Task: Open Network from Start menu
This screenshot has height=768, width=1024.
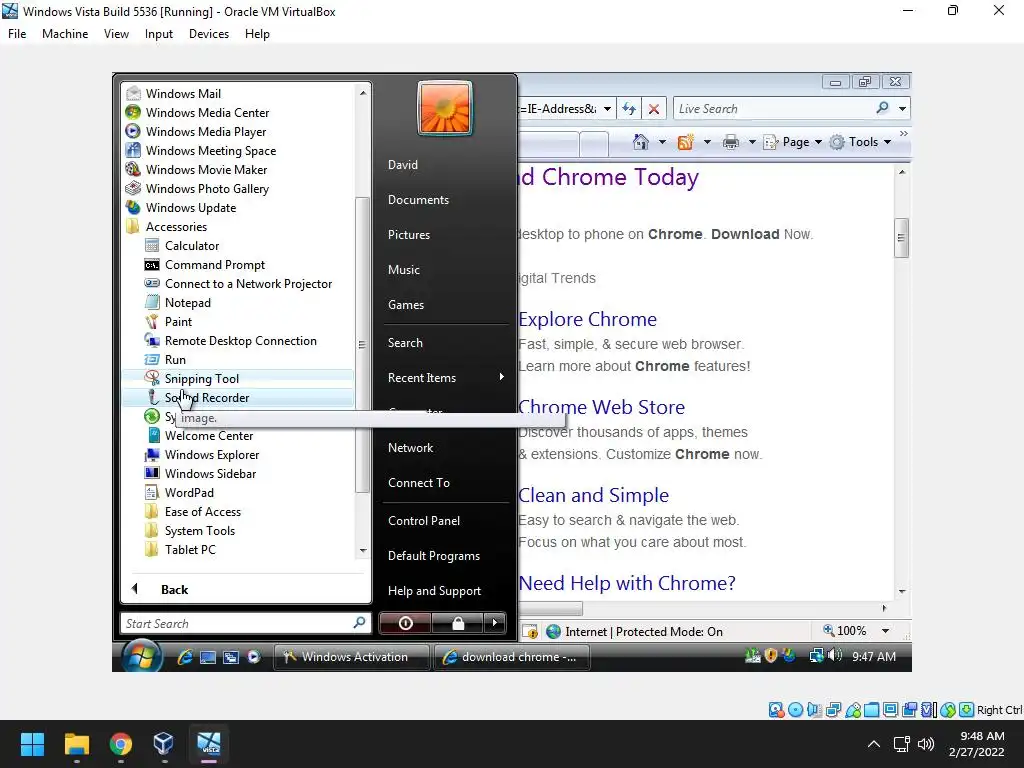Action: 410,448
